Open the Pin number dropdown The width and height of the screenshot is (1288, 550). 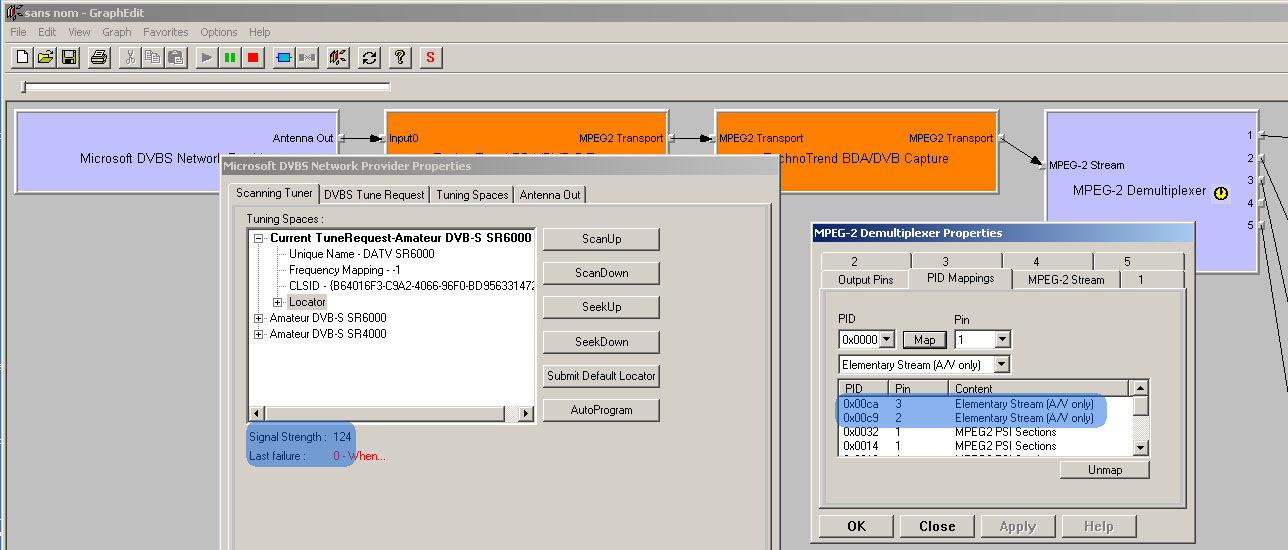click(1002, 340)
